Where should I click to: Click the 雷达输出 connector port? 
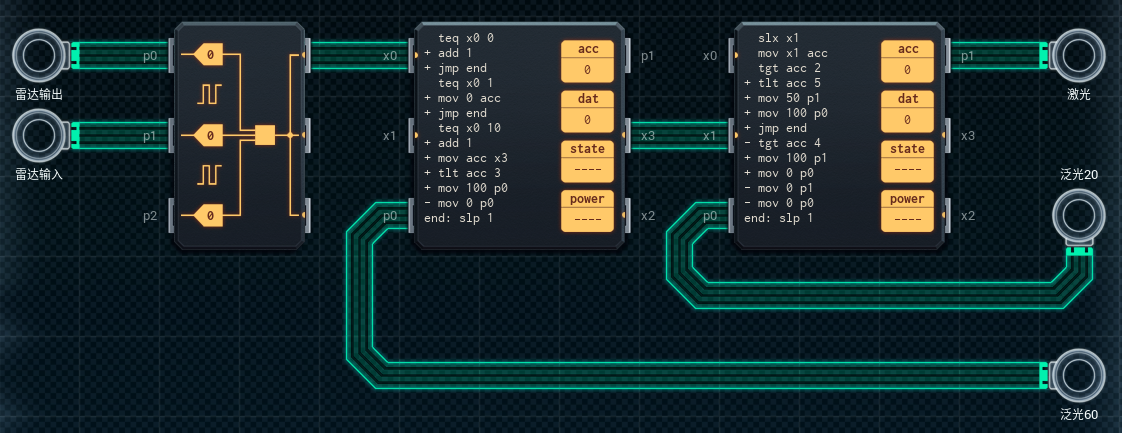click(40, 55)
